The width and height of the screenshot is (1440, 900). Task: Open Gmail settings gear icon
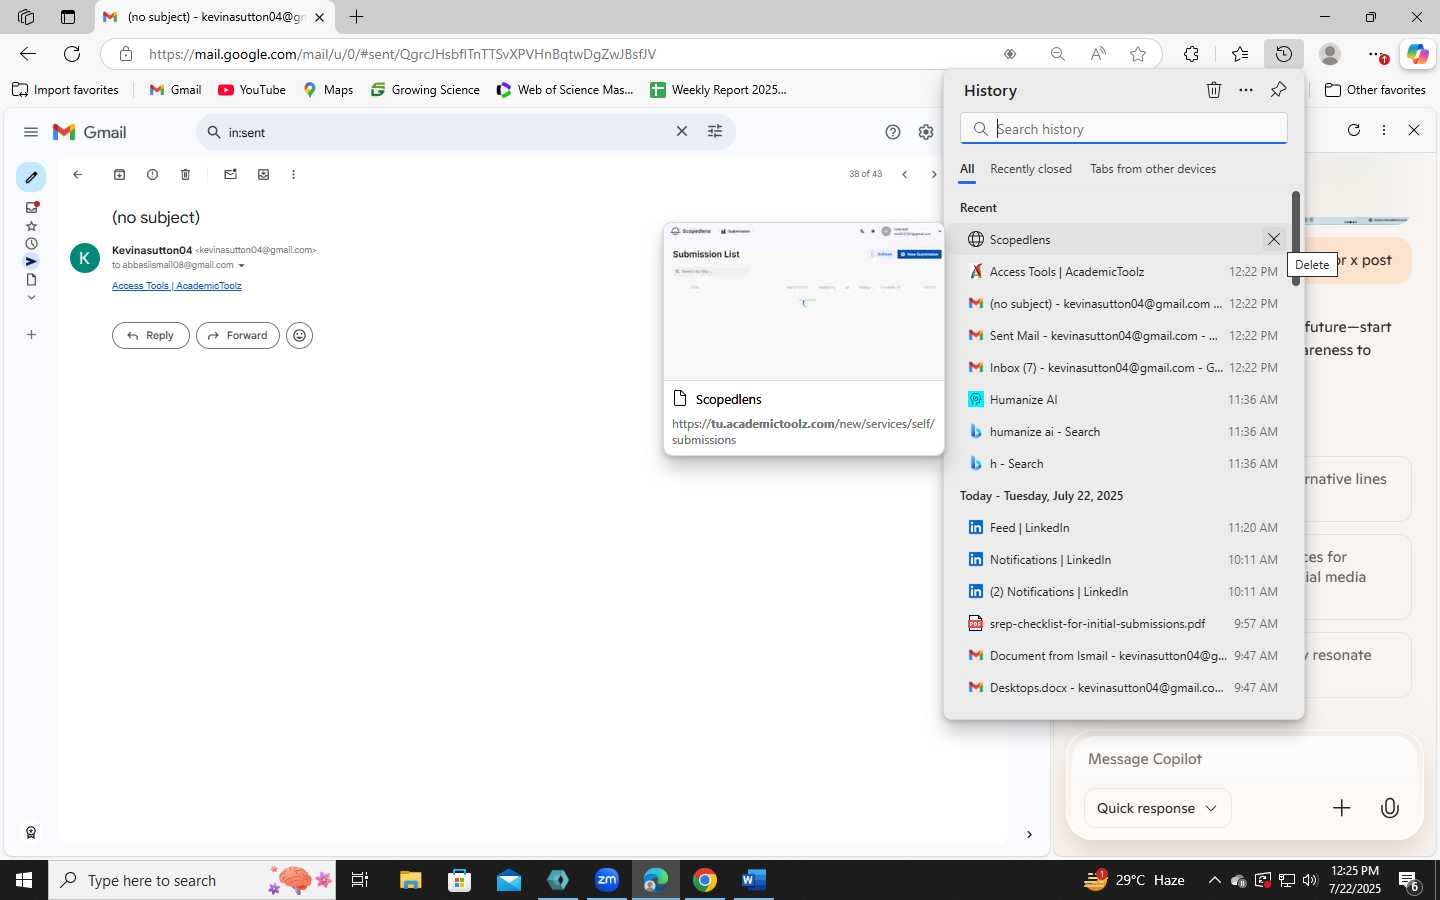tap(926, 132)
